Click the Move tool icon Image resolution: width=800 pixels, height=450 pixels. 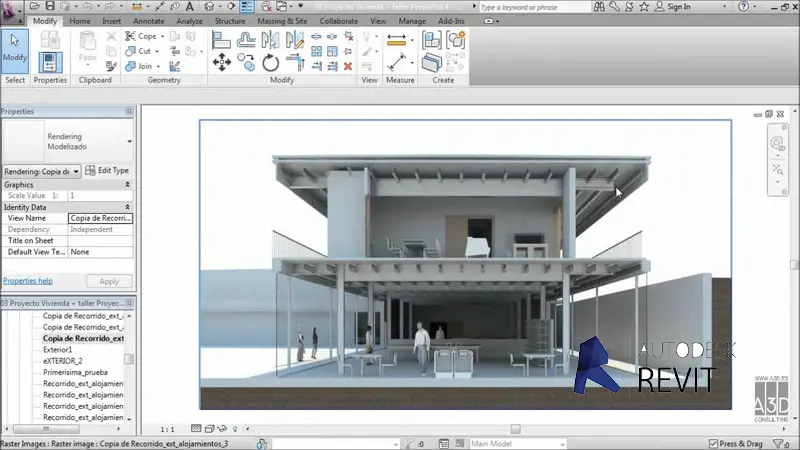(x=220, y=63)
